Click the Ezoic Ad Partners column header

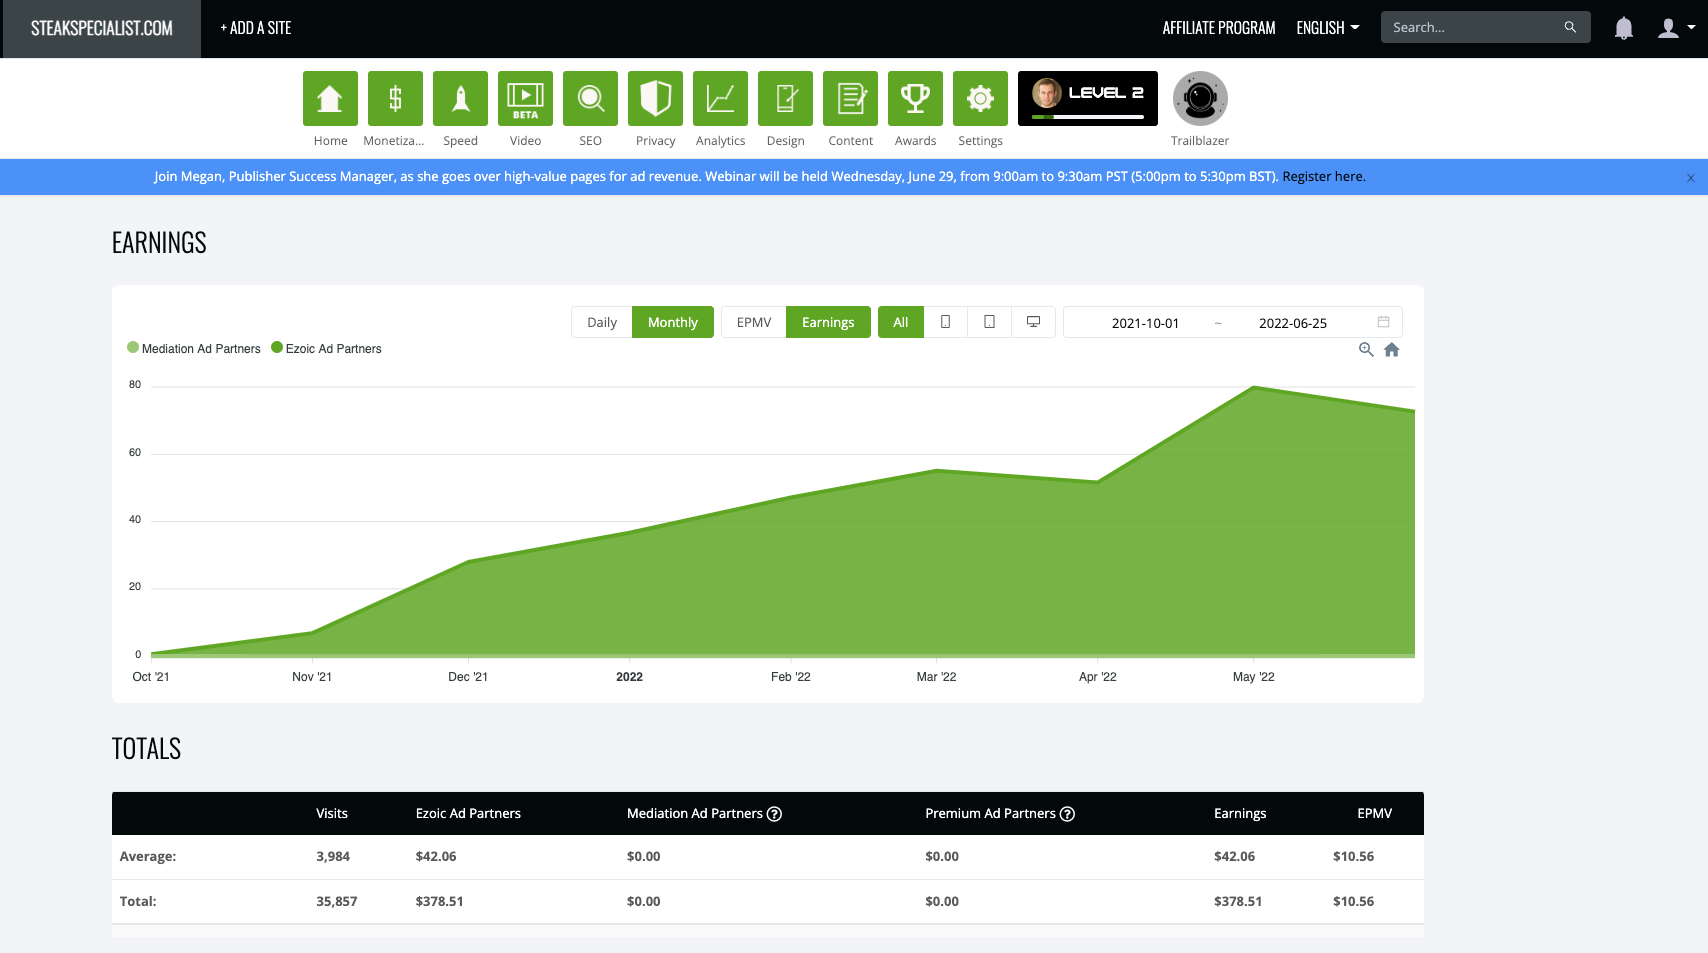pyautogui.click(x=468, y=814)
